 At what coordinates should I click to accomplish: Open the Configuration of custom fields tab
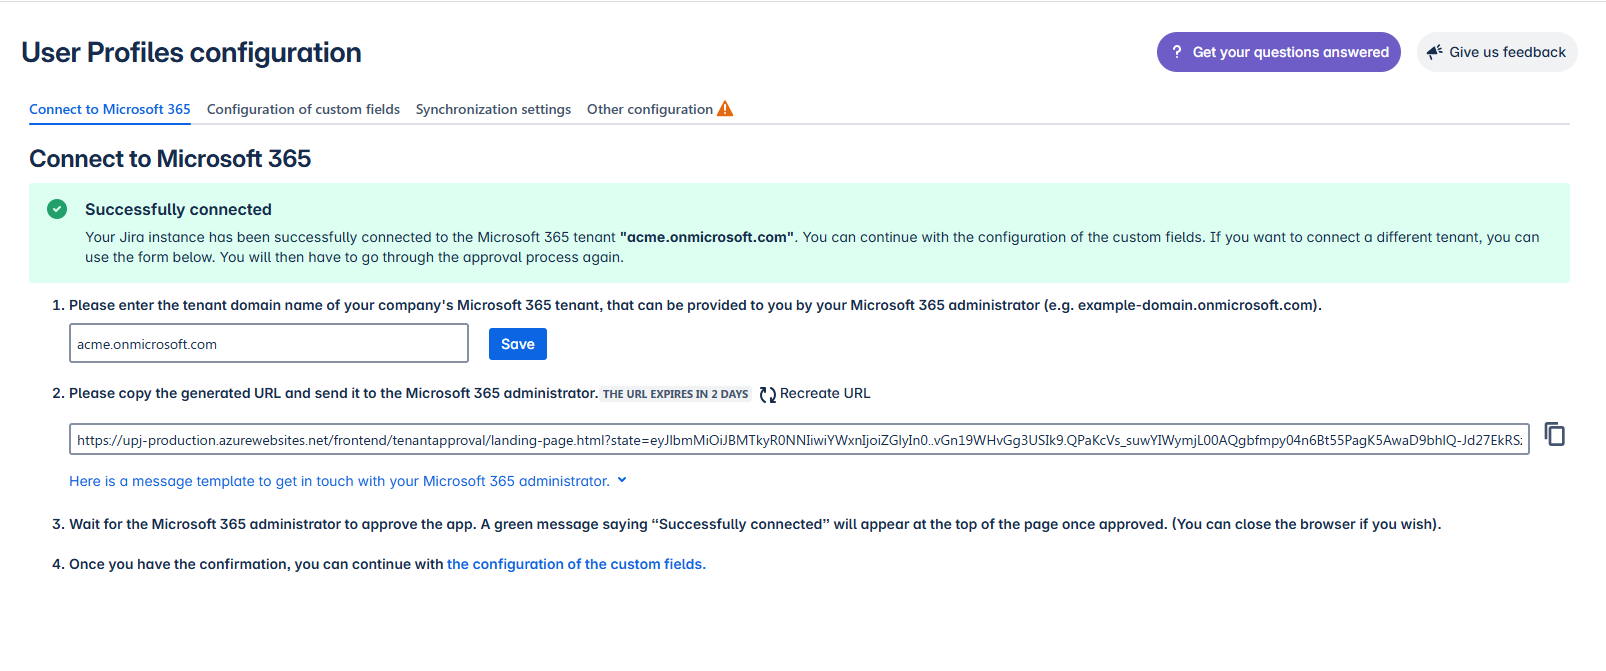pyautogui.click(x=303, y=109)
